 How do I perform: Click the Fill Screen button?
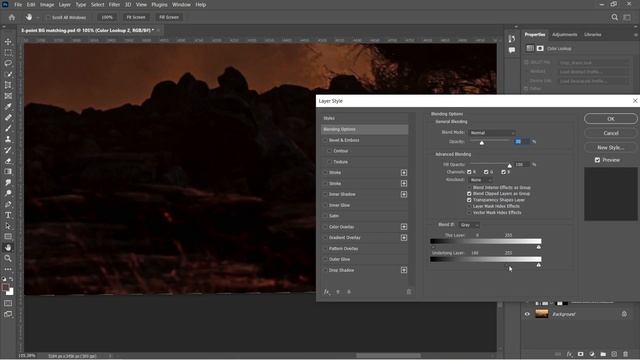(169, 17)
